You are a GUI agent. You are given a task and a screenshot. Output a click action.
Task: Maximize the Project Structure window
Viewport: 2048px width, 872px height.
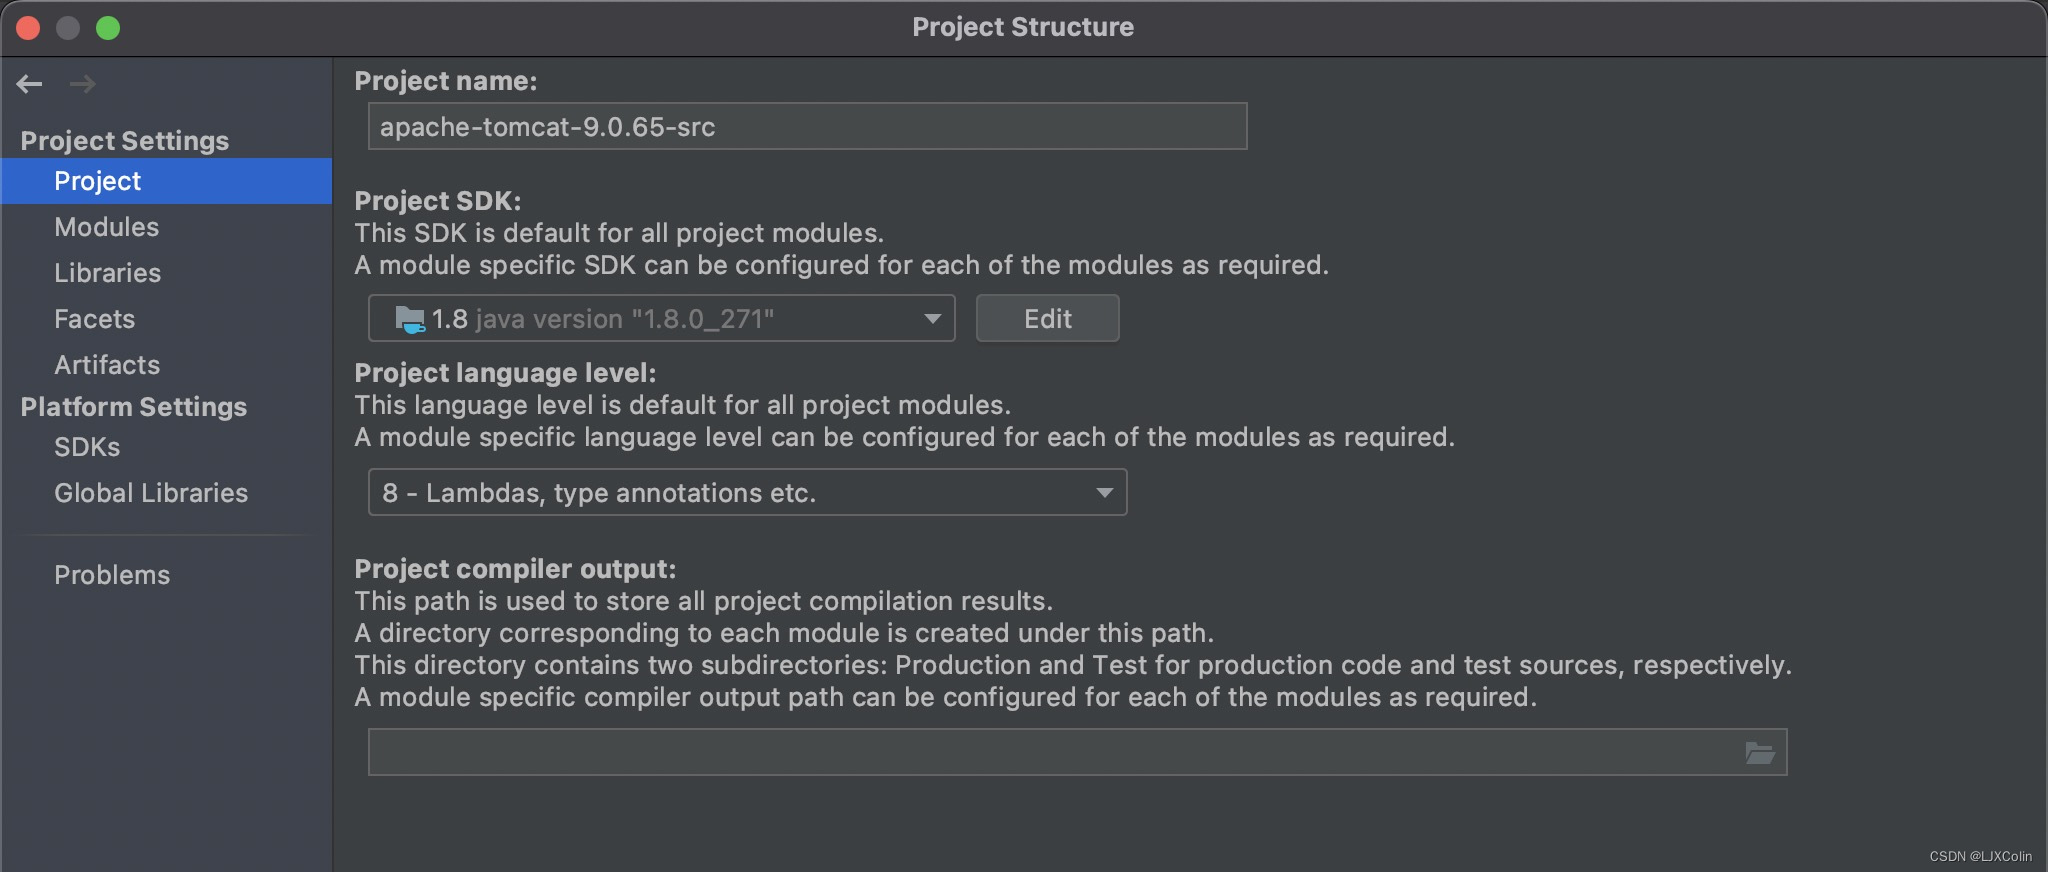(x=108, y=28)
